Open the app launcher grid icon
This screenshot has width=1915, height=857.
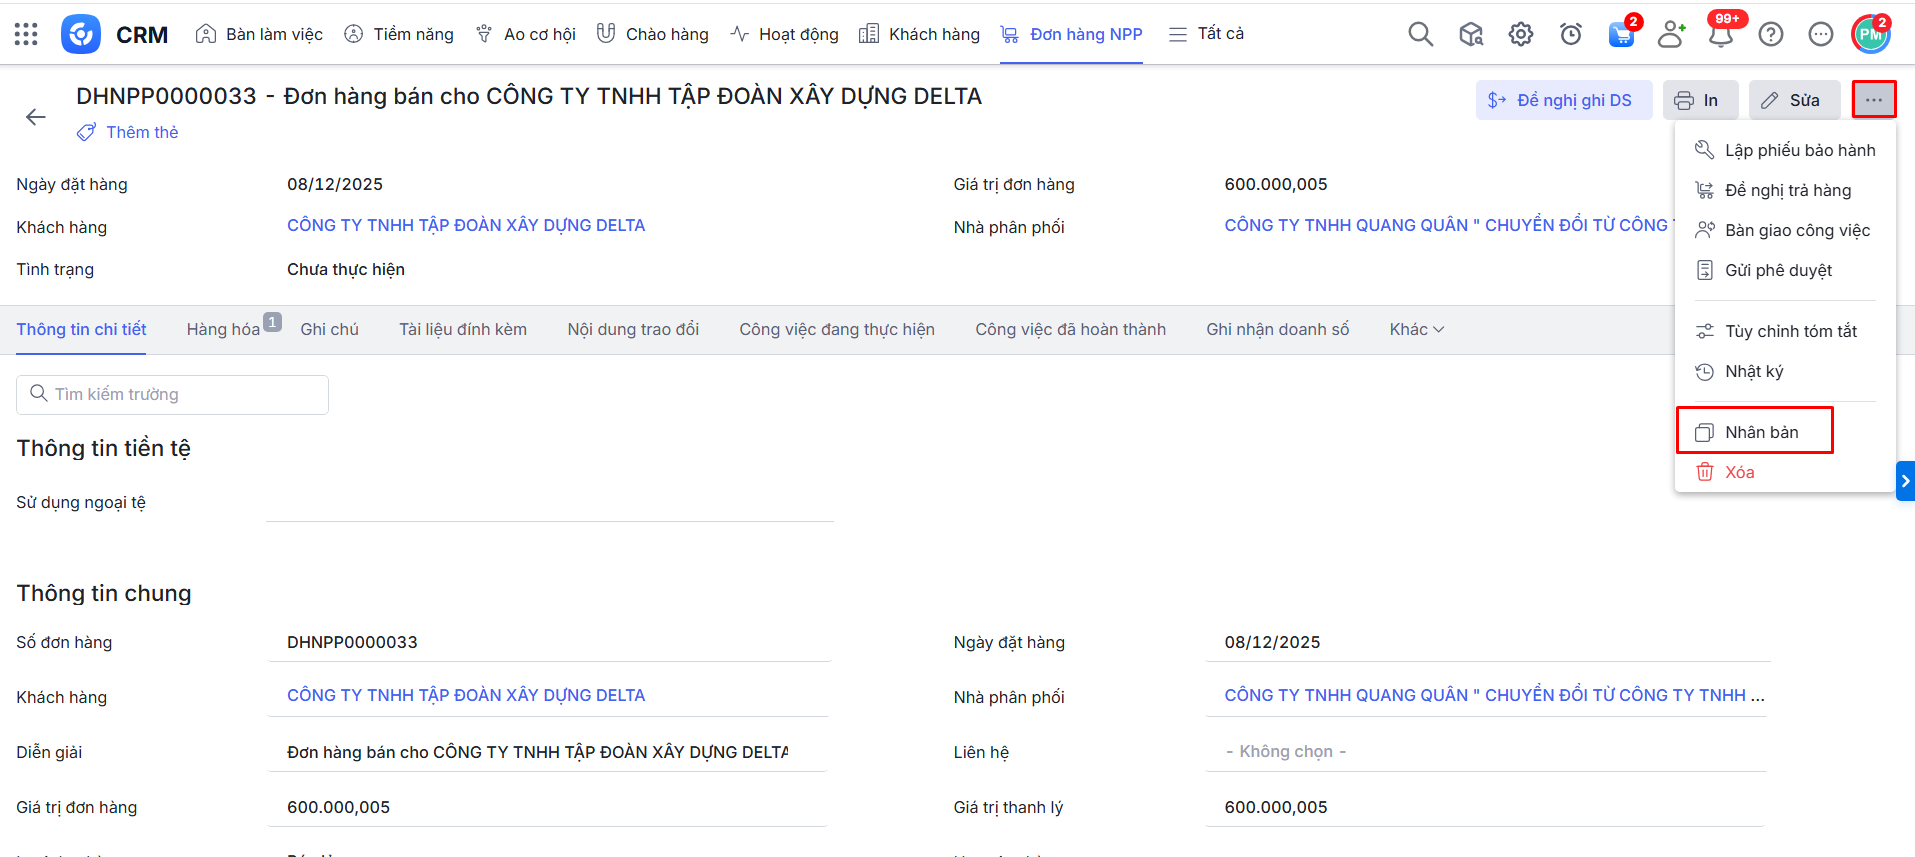coord(26,34)
